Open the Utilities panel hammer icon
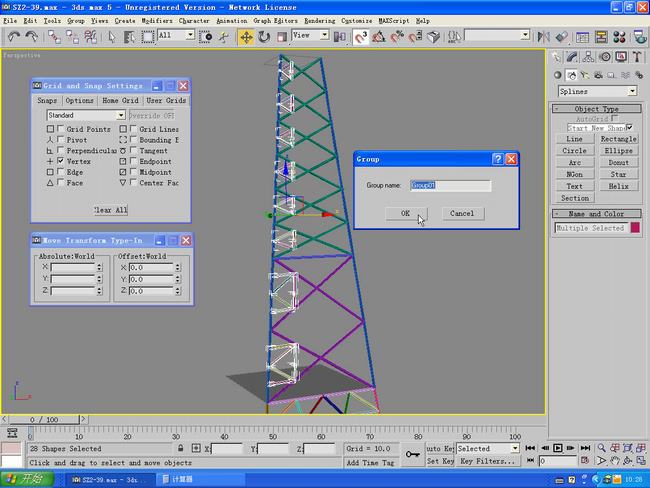The height and width of the screenshot is (488, 650). pos(637,57)
